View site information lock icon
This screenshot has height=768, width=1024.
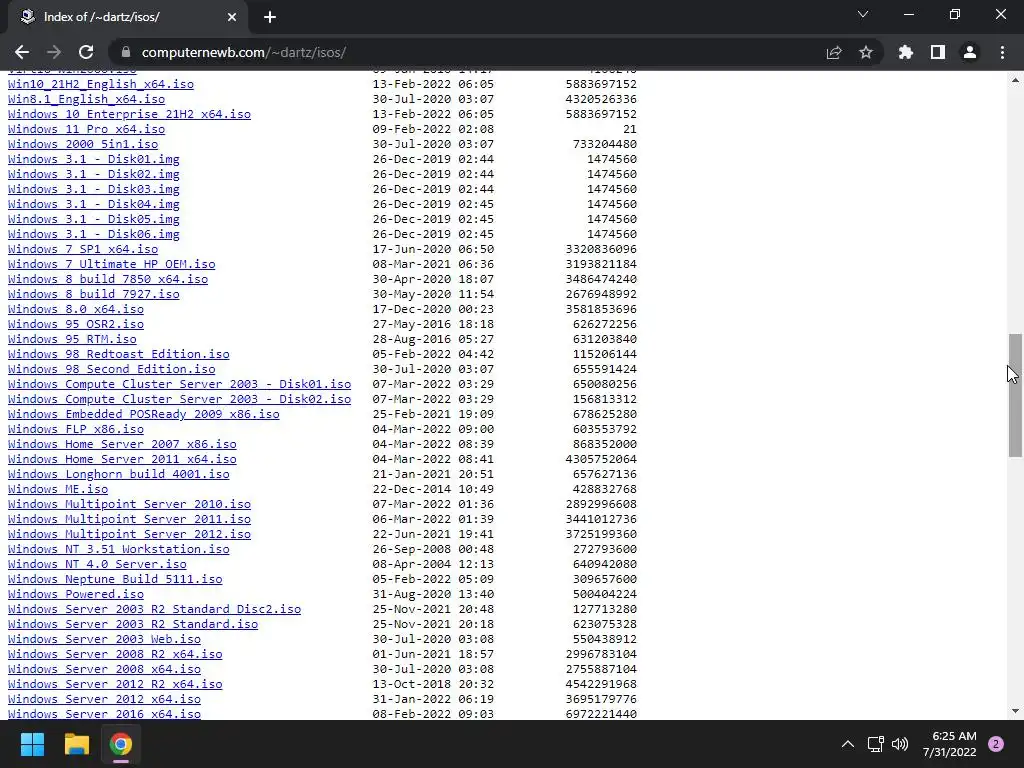[x=126, y=52]
